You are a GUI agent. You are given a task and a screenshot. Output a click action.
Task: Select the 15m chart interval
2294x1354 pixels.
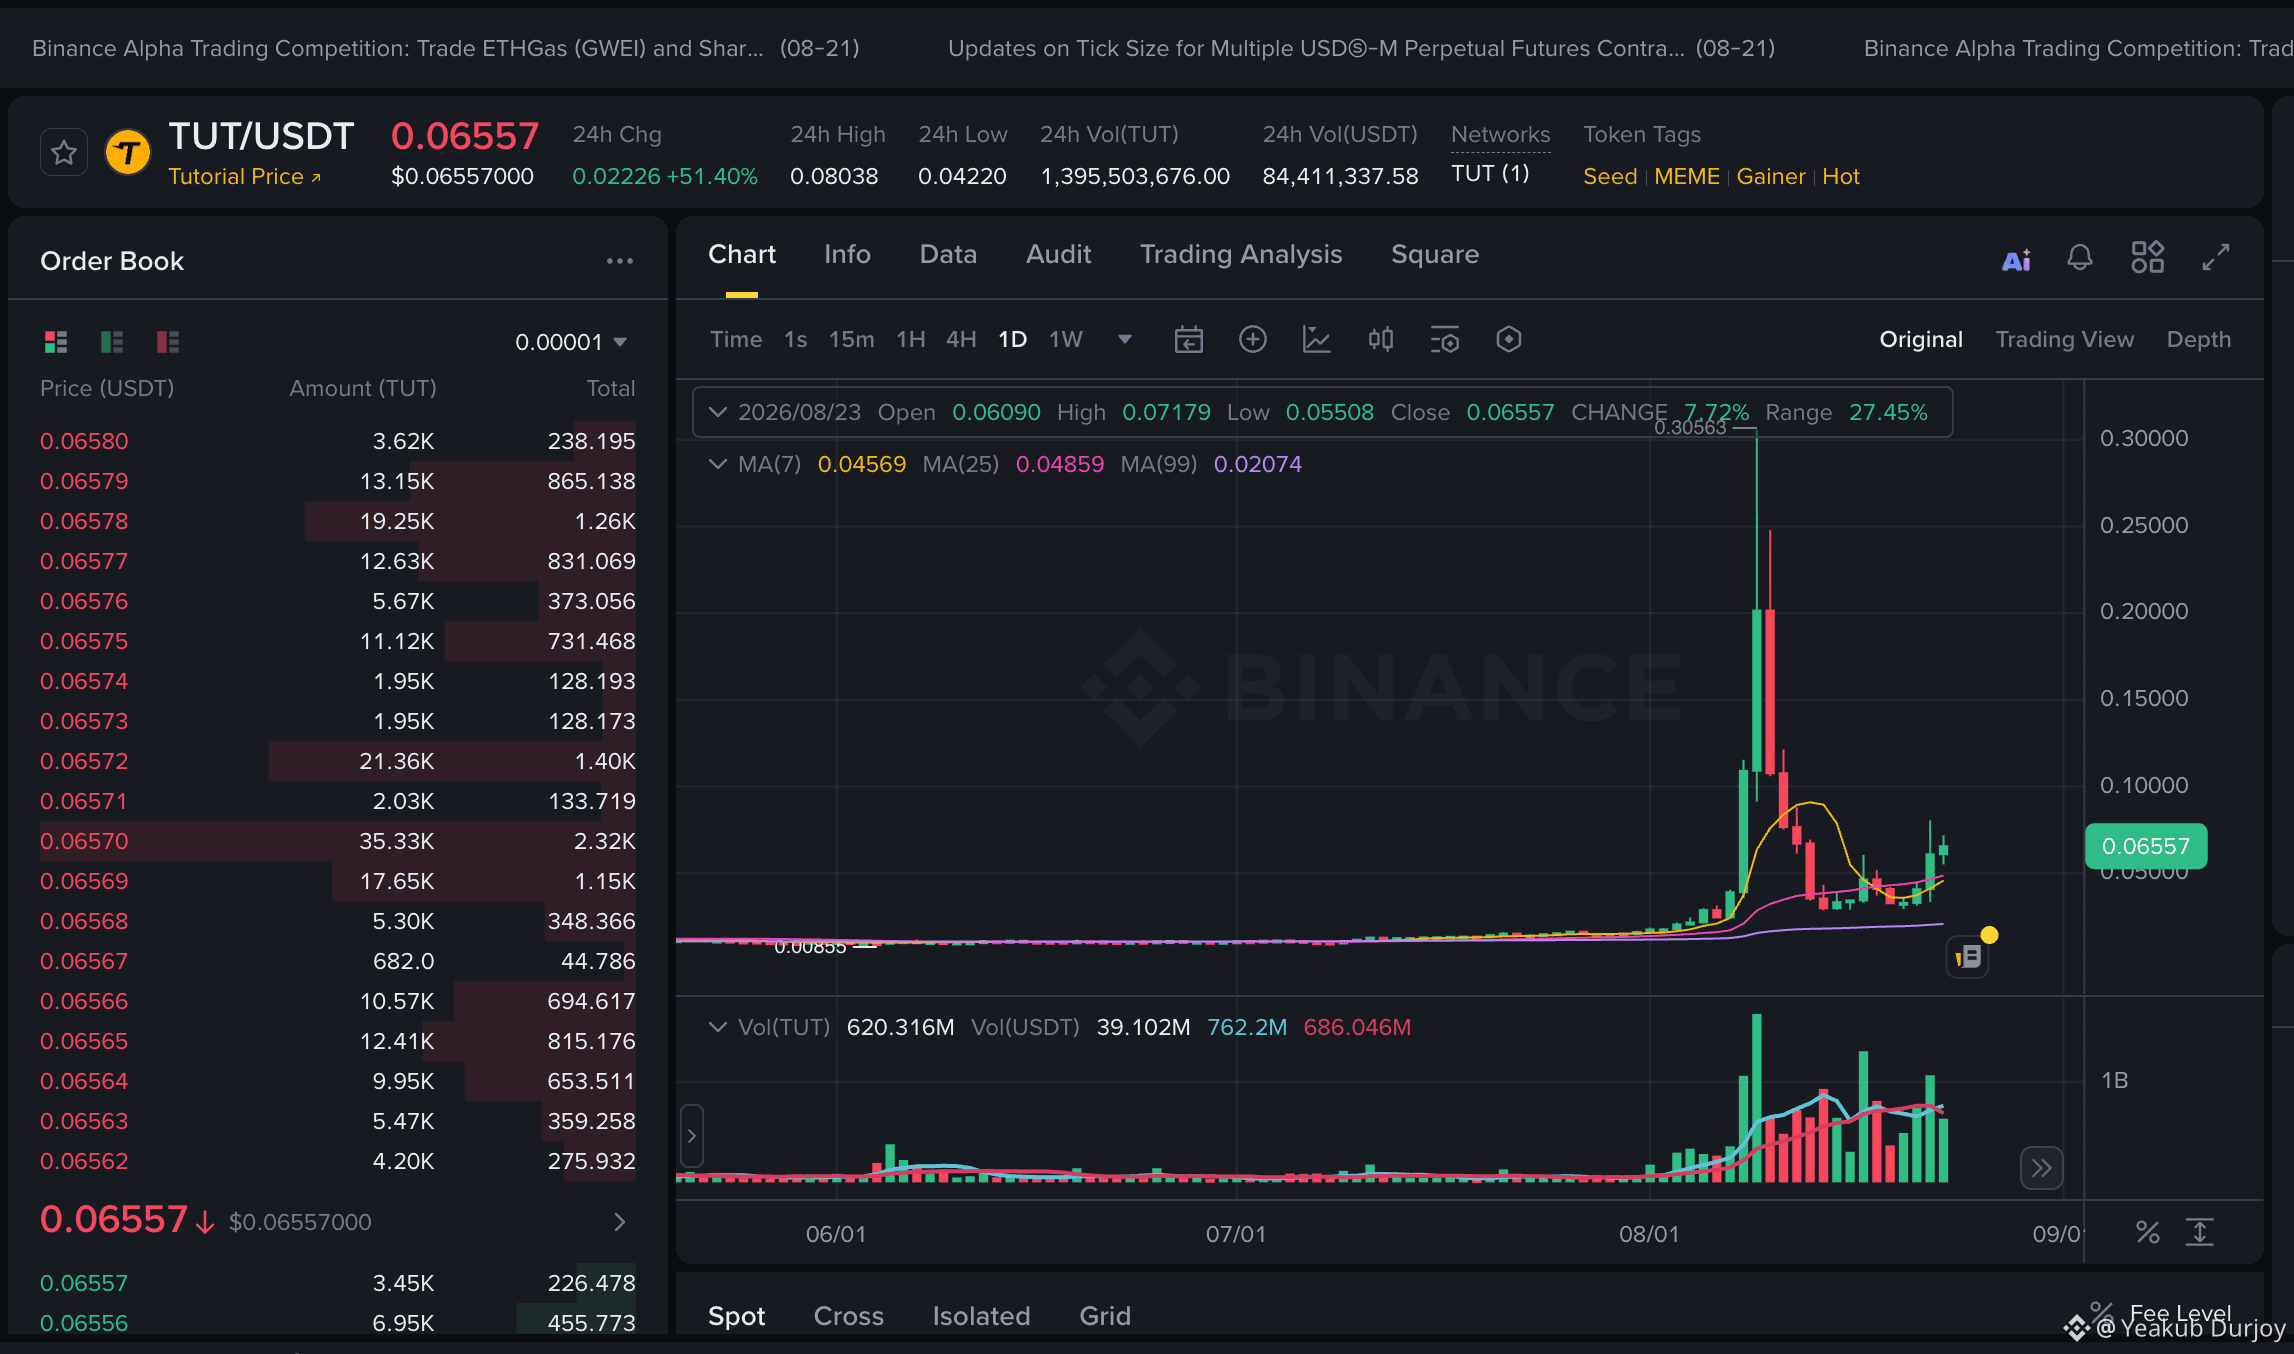pos(852,340)
